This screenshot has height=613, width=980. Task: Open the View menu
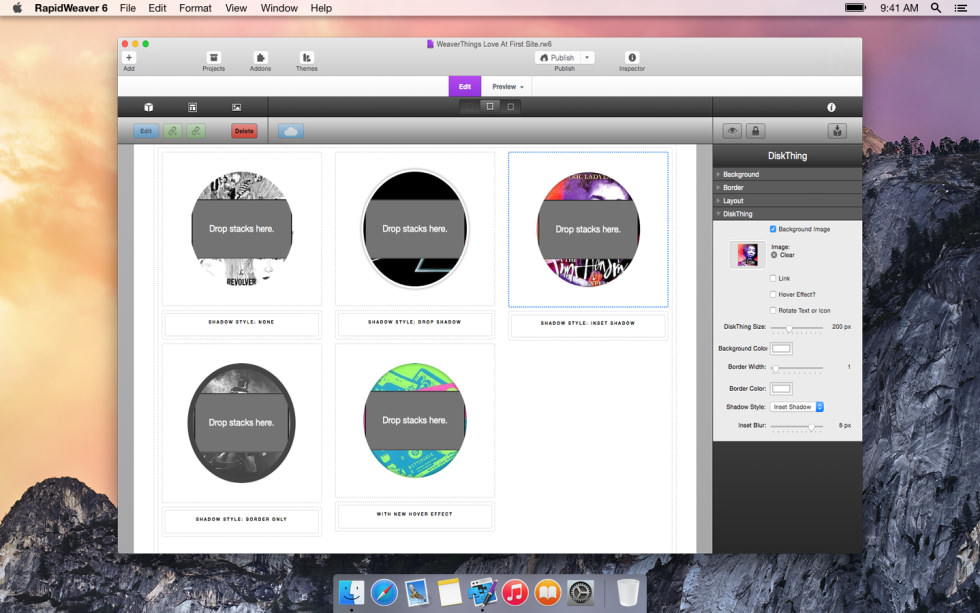[x=236, y=8]
